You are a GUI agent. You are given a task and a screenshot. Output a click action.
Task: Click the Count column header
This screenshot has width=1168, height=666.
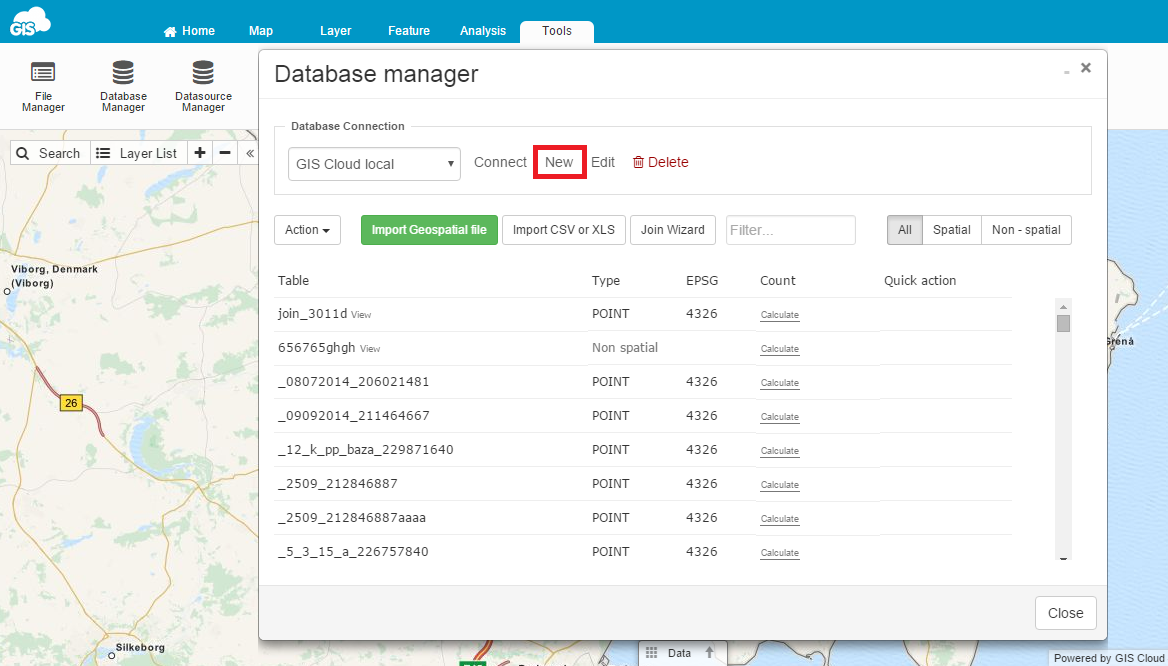click(x=778, y=281)
